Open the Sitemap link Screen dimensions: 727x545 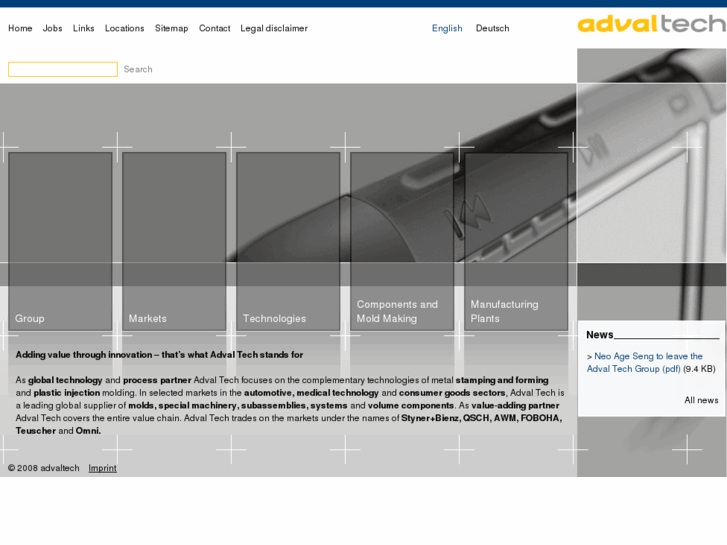click(172, 28)
